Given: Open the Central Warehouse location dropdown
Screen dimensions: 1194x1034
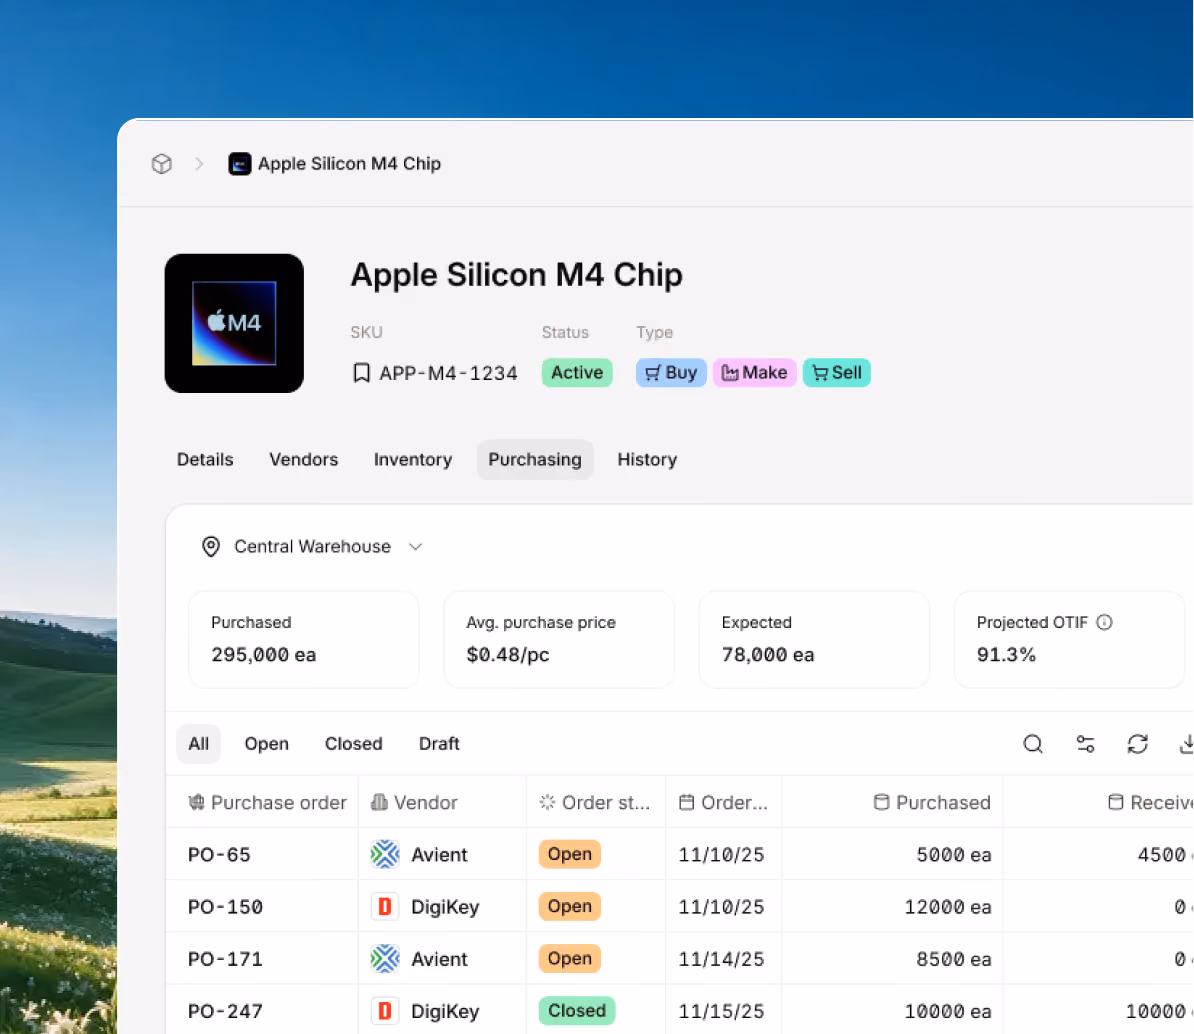Looking at the screenshot, I should point(312,547).
